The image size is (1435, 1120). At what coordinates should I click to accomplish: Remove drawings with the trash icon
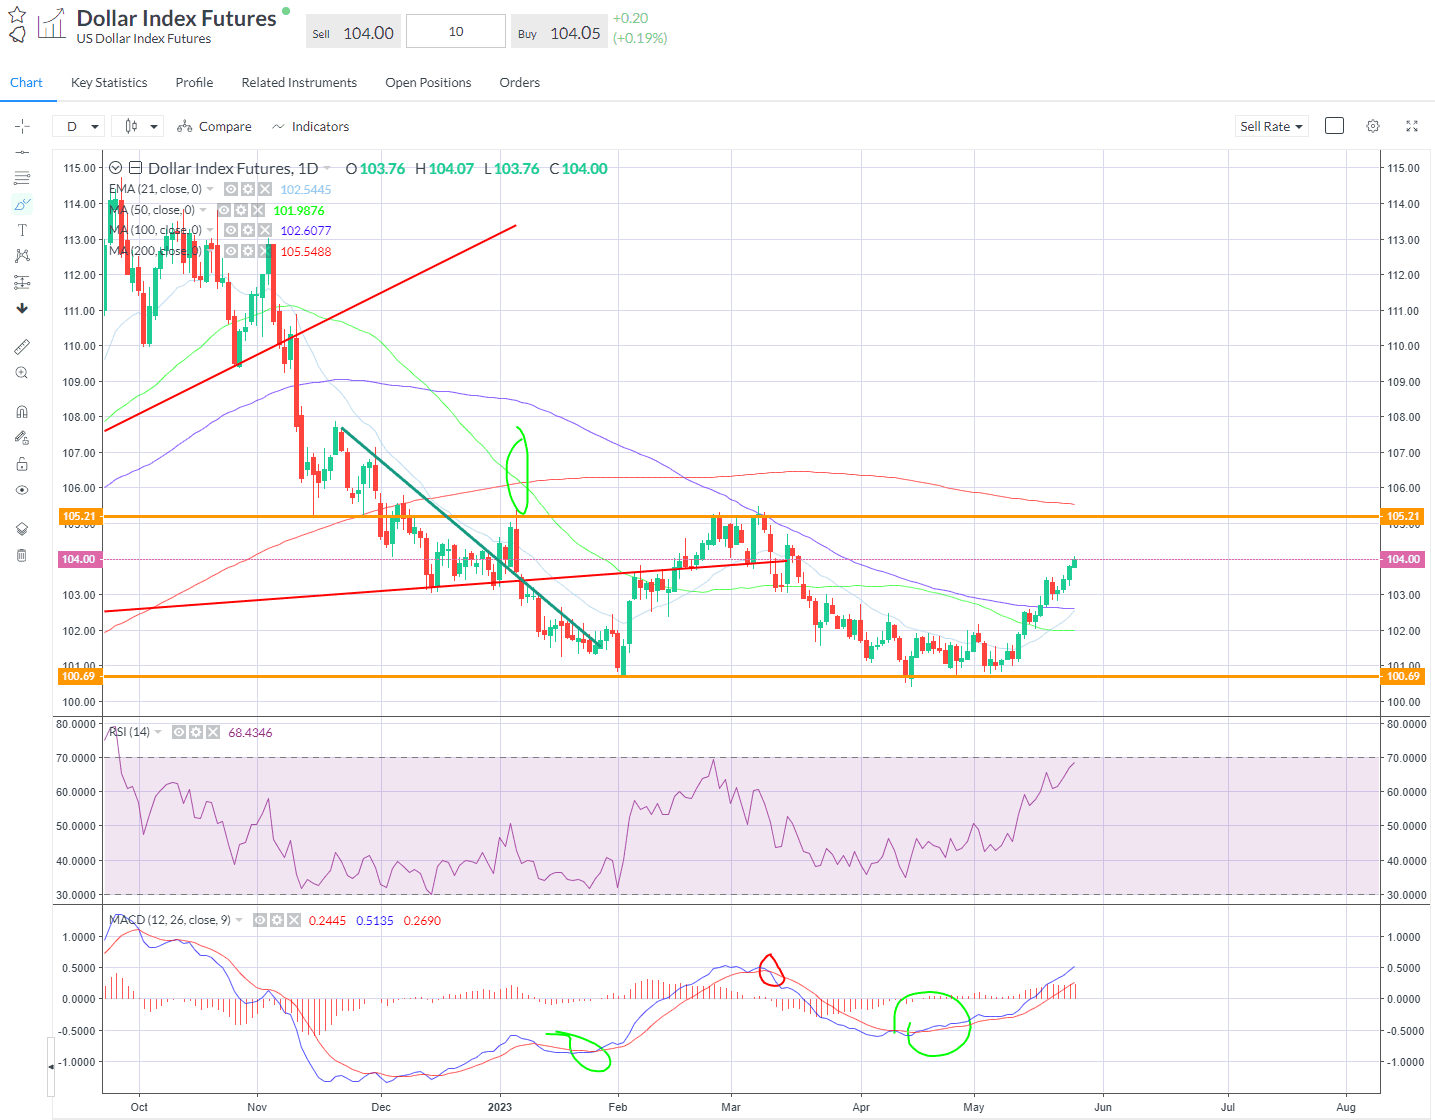[22, 555]
